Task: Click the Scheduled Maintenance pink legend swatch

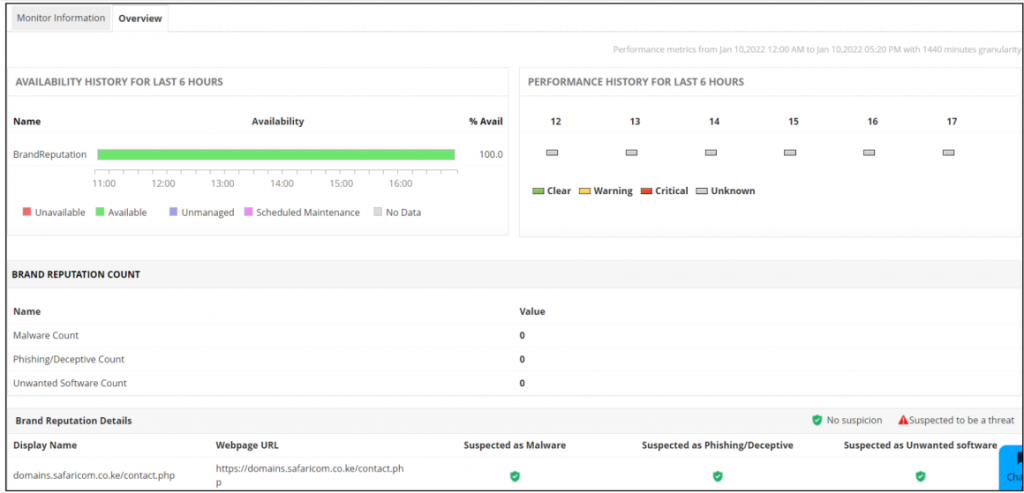Action: [248, 212]
